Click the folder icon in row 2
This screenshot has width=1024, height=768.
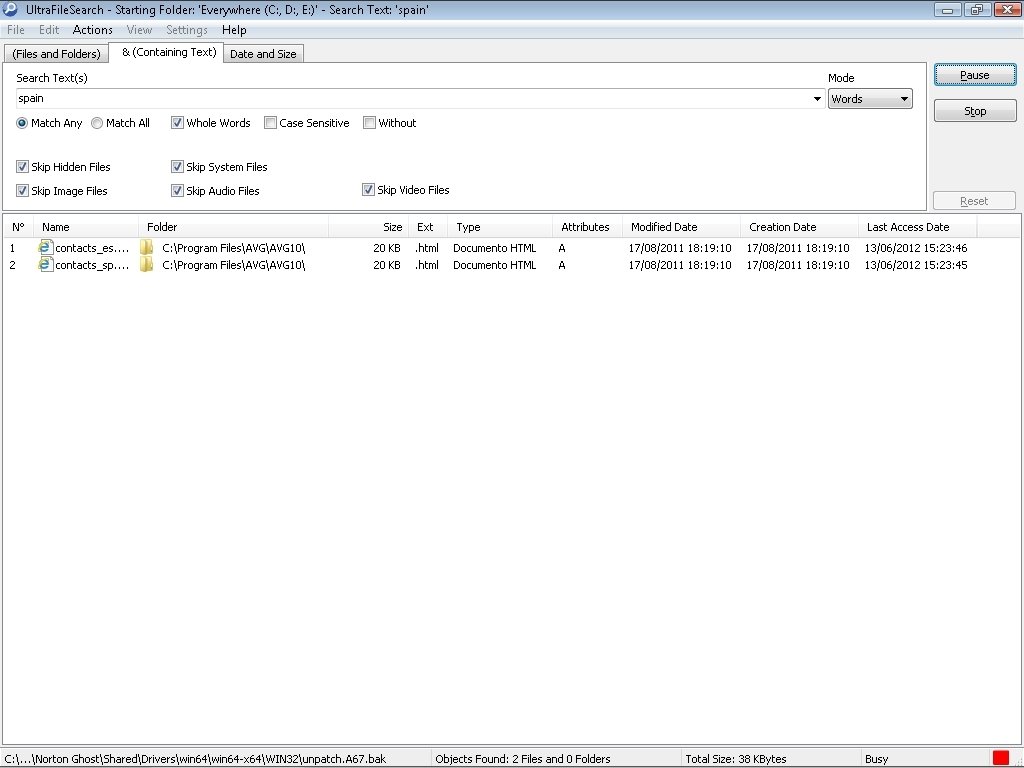(x=146, y=264)
